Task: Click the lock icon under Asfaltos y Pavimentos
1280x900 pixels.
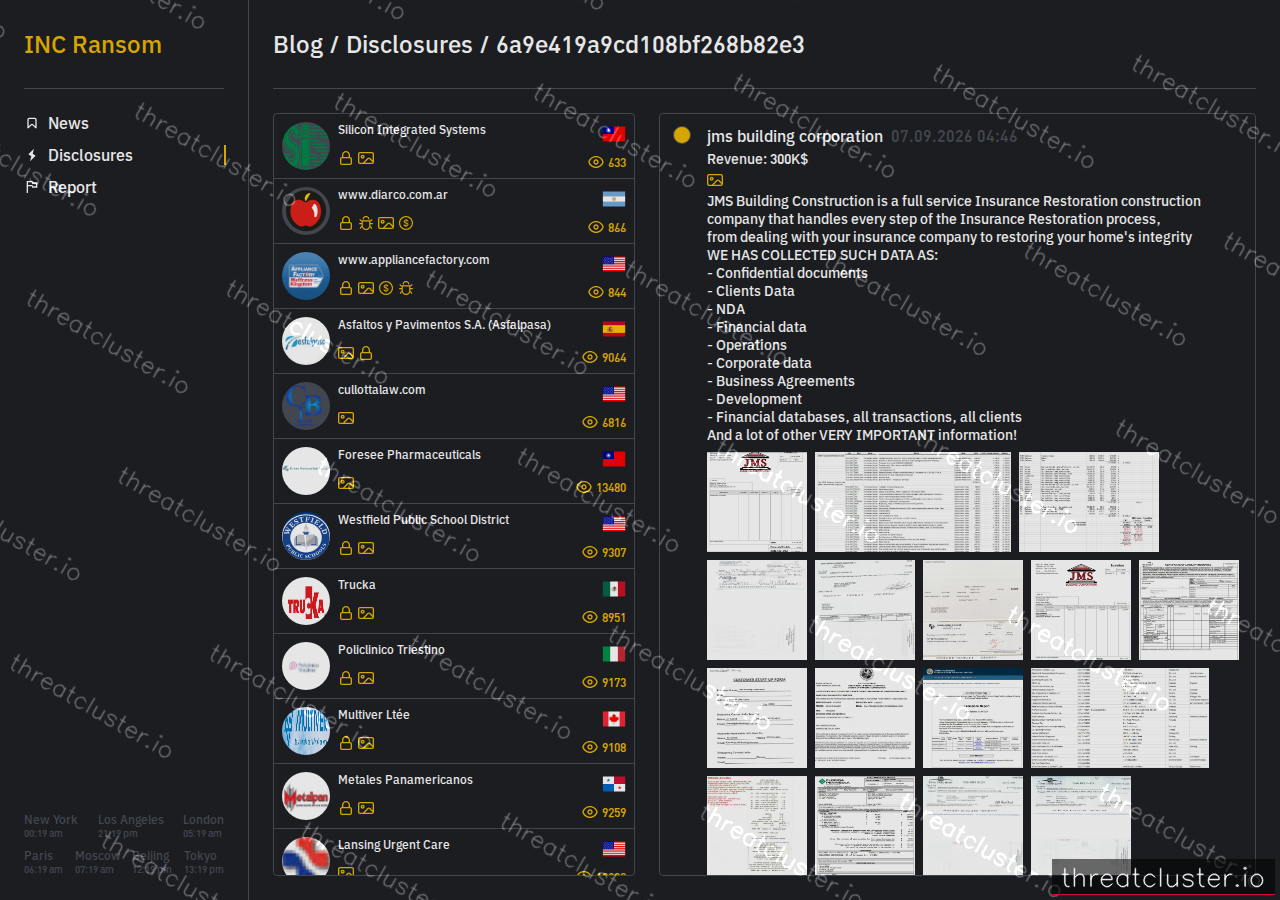Action: tap(366, 353)
